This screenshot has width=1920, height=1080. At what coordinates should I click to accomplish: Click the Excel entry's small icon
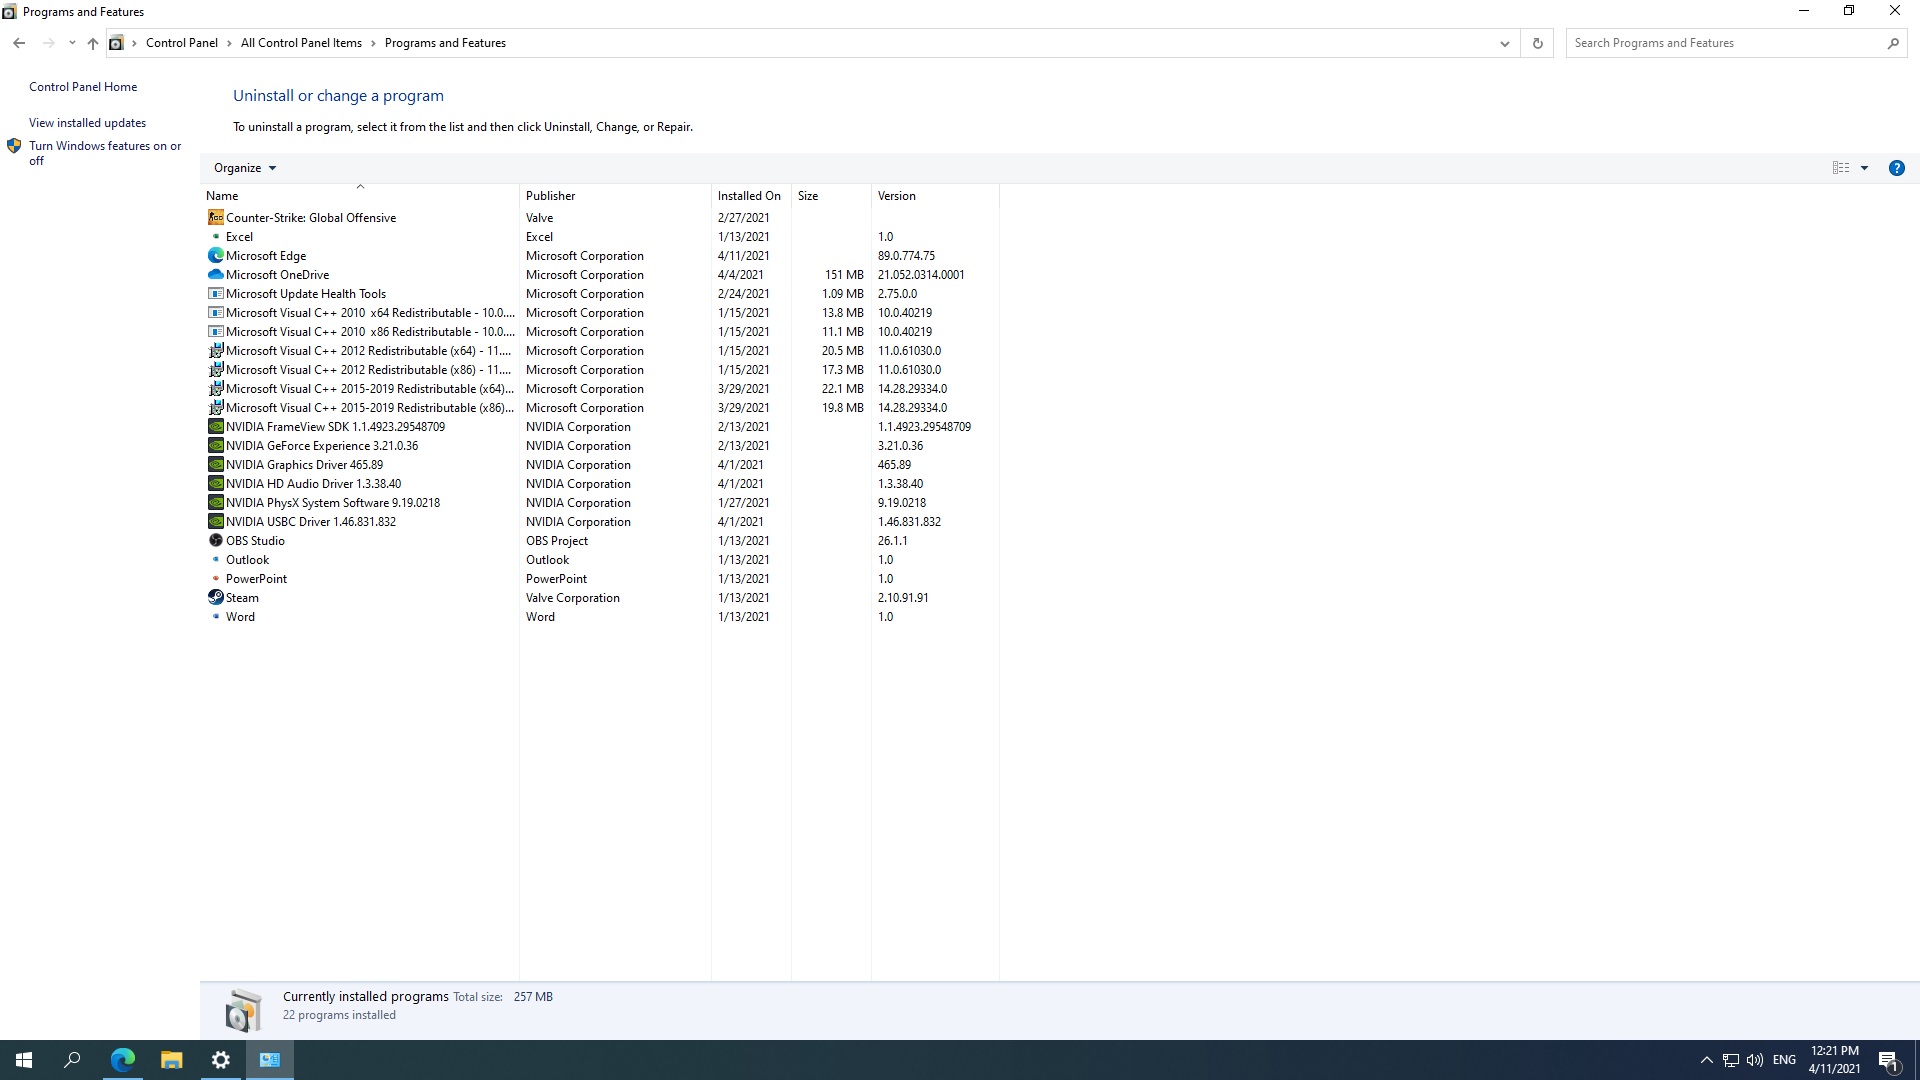(215, 236)
